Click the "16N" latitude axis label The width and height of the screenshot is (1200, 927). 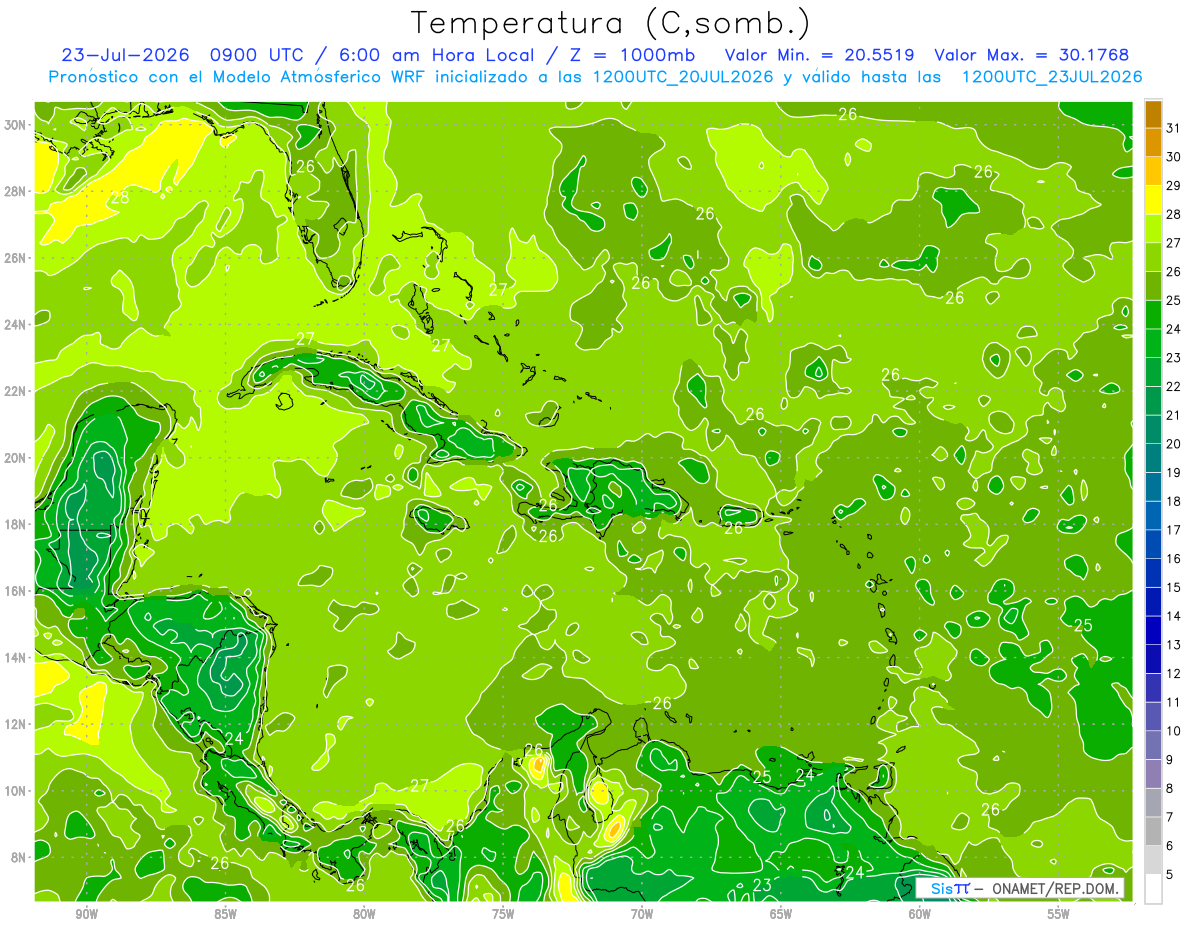coord(17,590)
